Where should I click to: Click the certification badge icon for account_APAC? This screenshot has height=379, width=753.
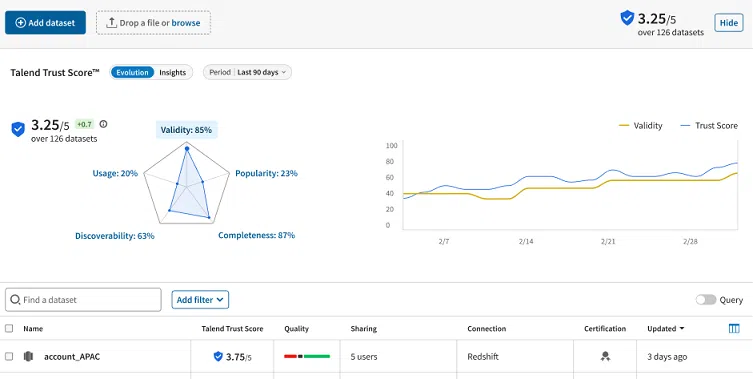pyautogui.click(x=605, y=356)
